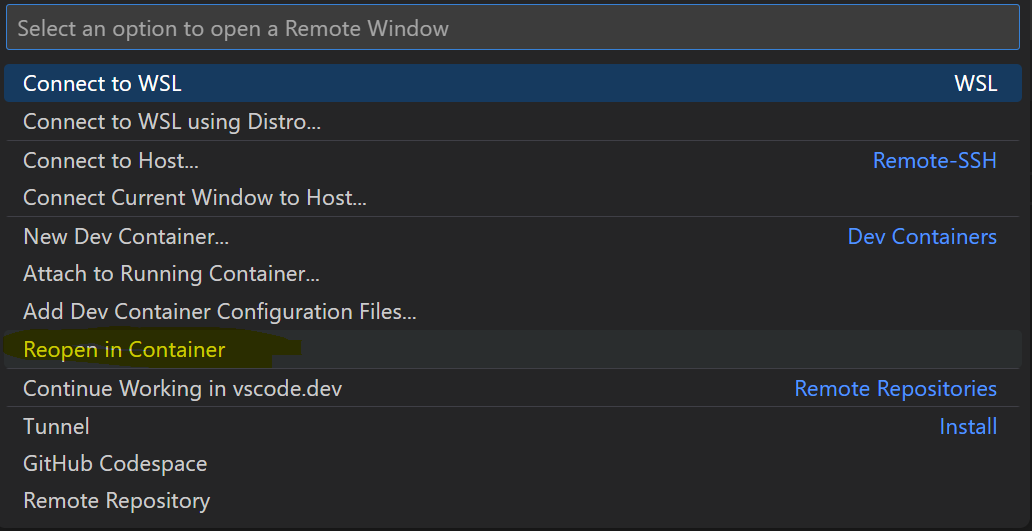Image resolution: width=1032 pixels, height=531 pixels.
Task: Select Connect to Host option
Action: tap(513, 160)
